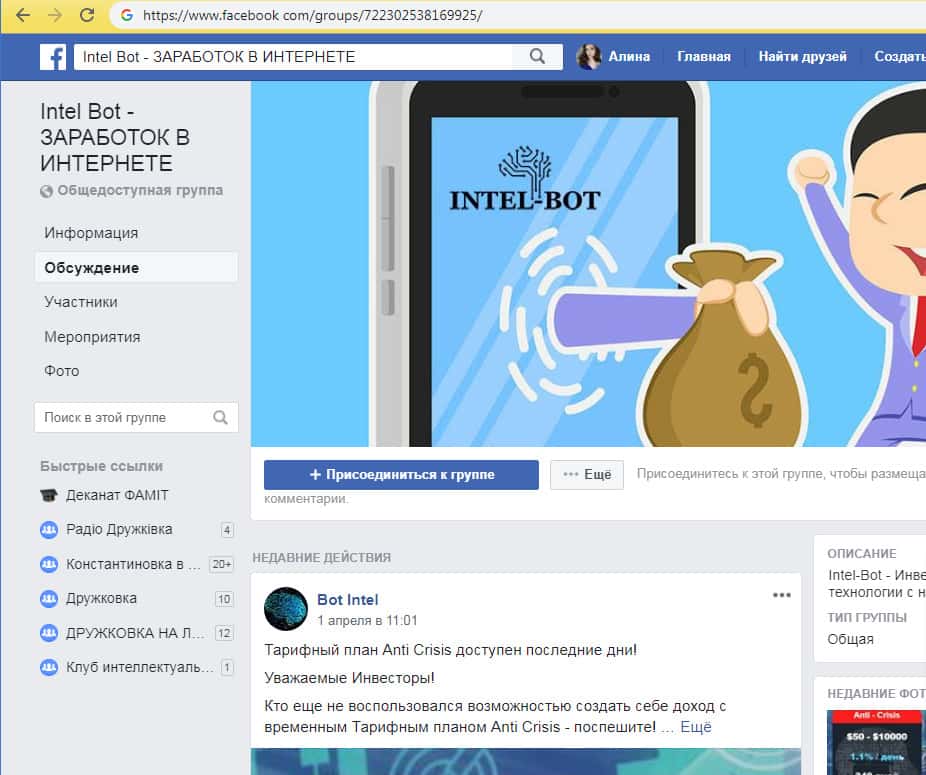The width and height of the screenshot is (926, 775).
Task: Click Алина profile picture in header
Action: (590, 57)
